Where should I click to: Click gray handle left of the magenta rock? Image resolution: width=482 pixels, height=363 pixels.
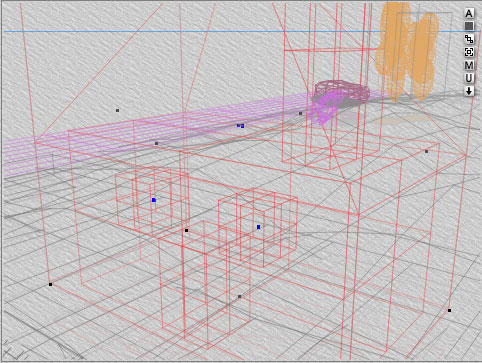coord(300,113)
